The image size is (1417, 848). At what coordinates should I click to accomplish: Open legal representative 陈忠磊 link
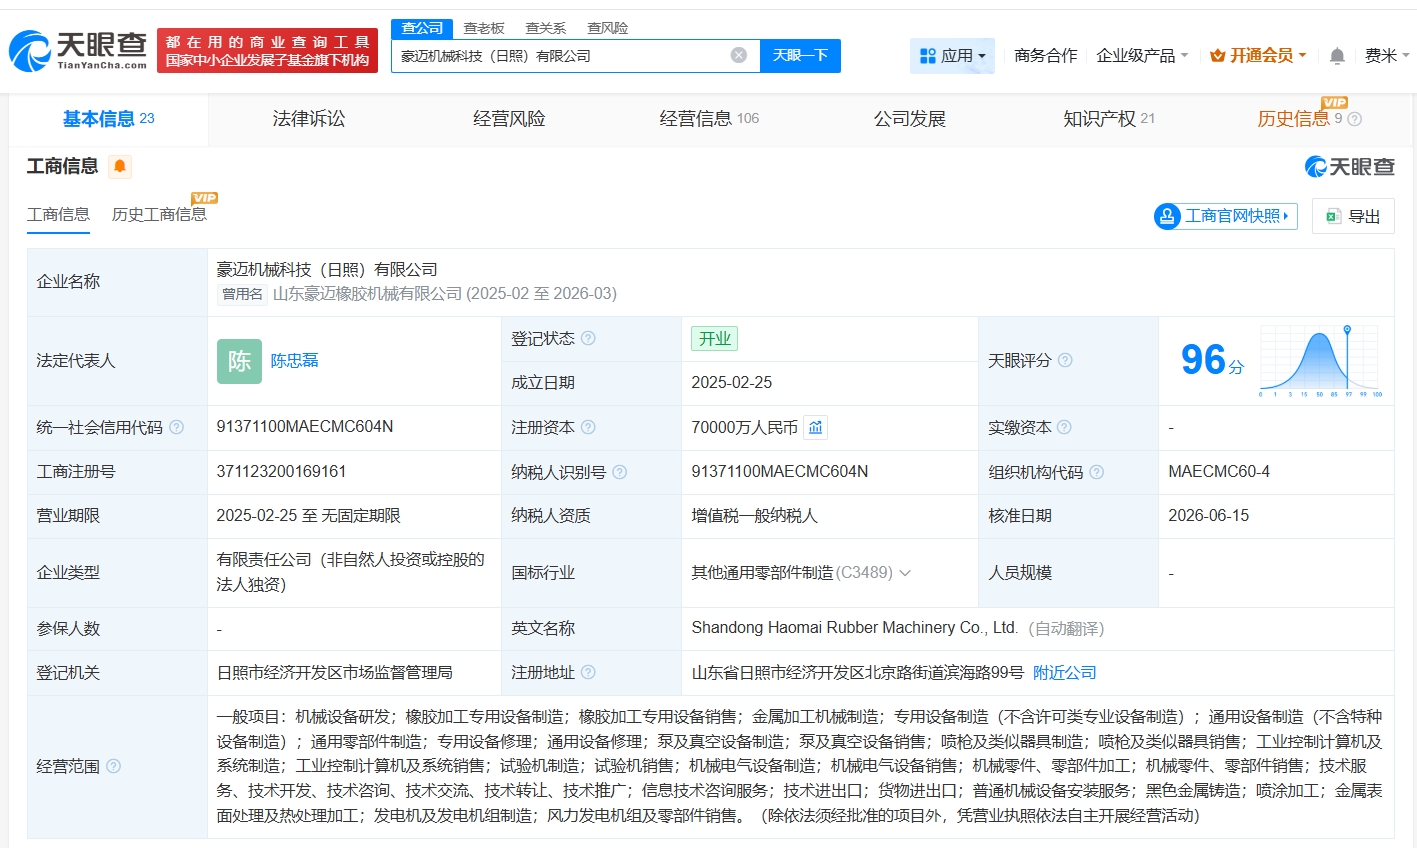point(294,361)
